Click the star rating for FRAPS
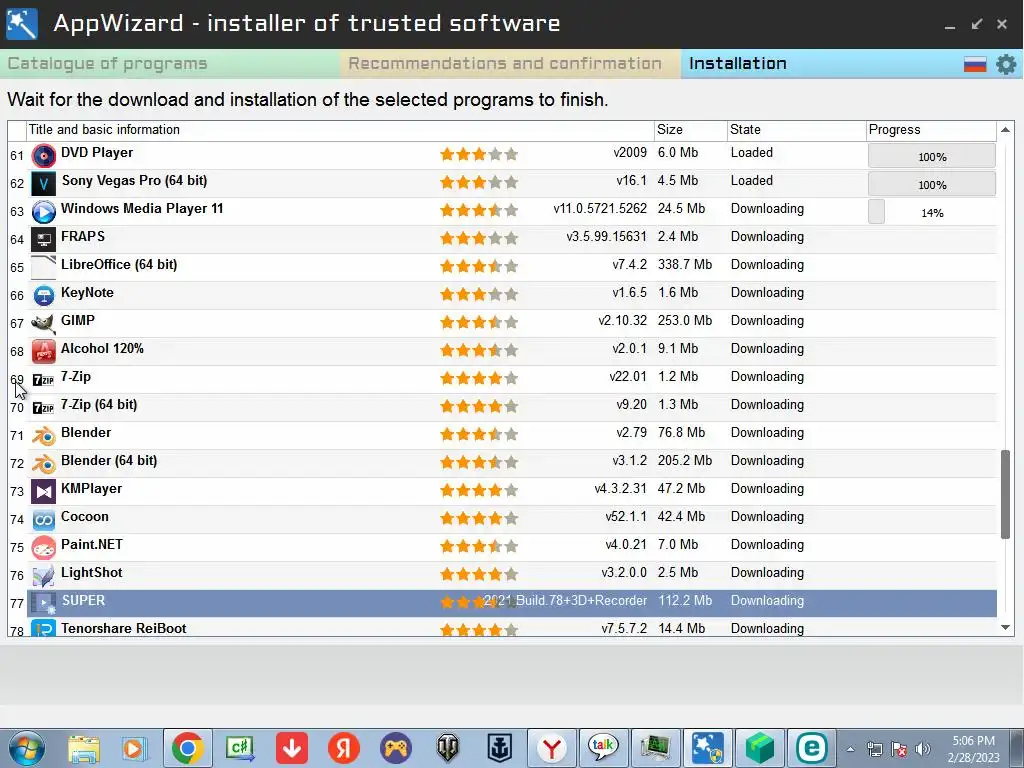Image resolution: width=1024 pixels, height=768 pixels. (x=479, y=238)
